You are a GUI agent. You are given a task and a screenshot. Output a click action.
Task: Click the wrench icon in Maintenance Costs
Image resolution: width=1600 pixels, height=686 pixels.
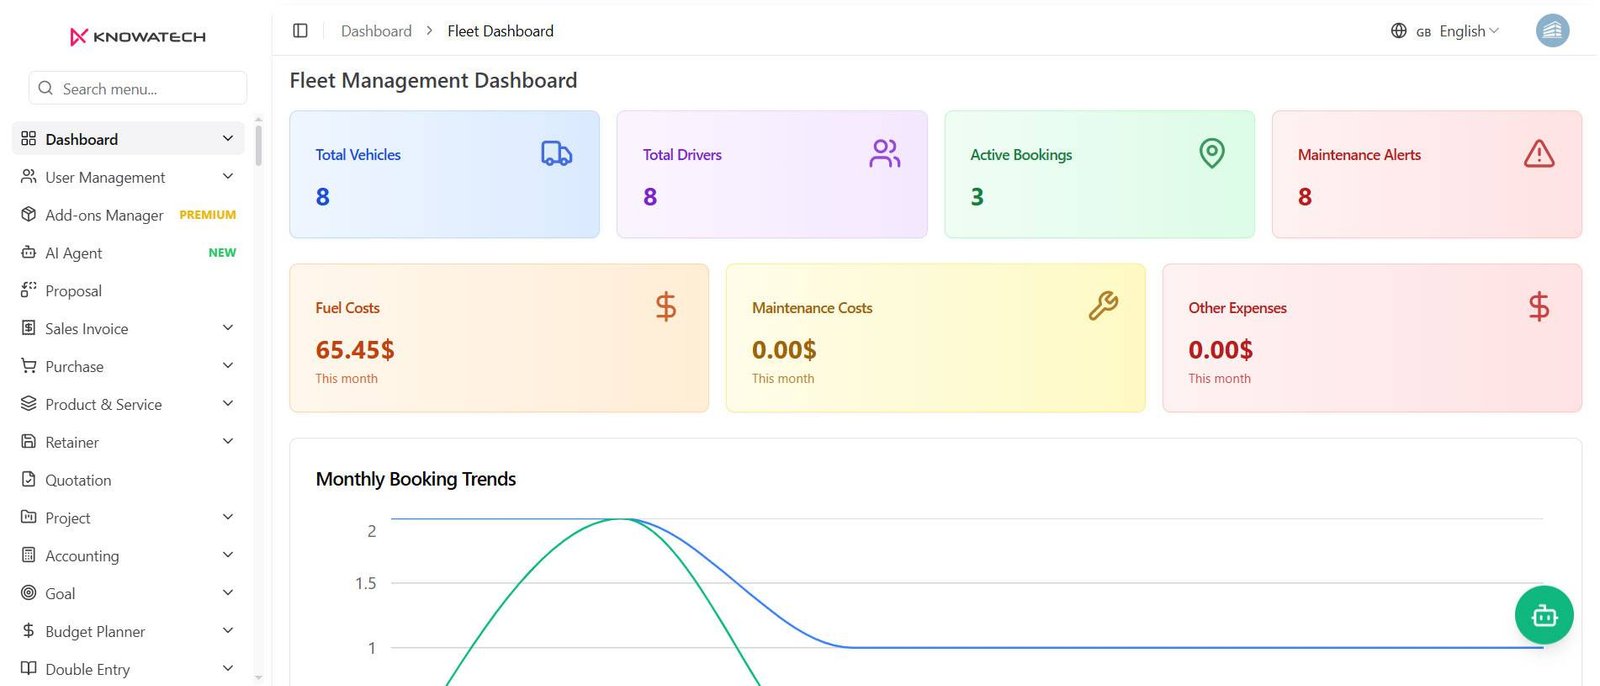pos(1103,306)
